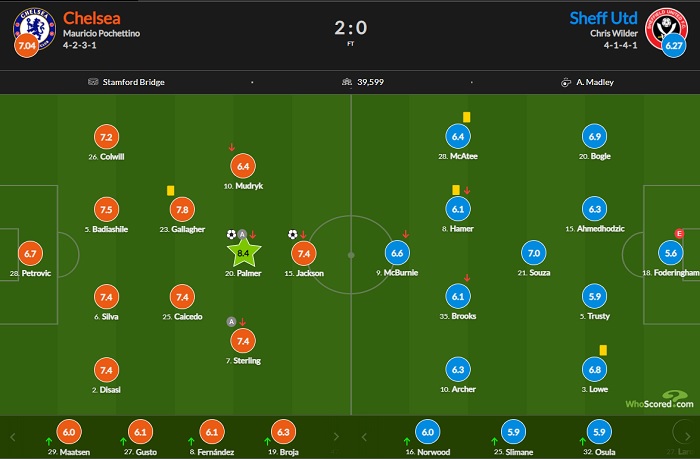Click the attendance icon next to 39,599
This screenshot has width=700, height=459.
point(346,82)
